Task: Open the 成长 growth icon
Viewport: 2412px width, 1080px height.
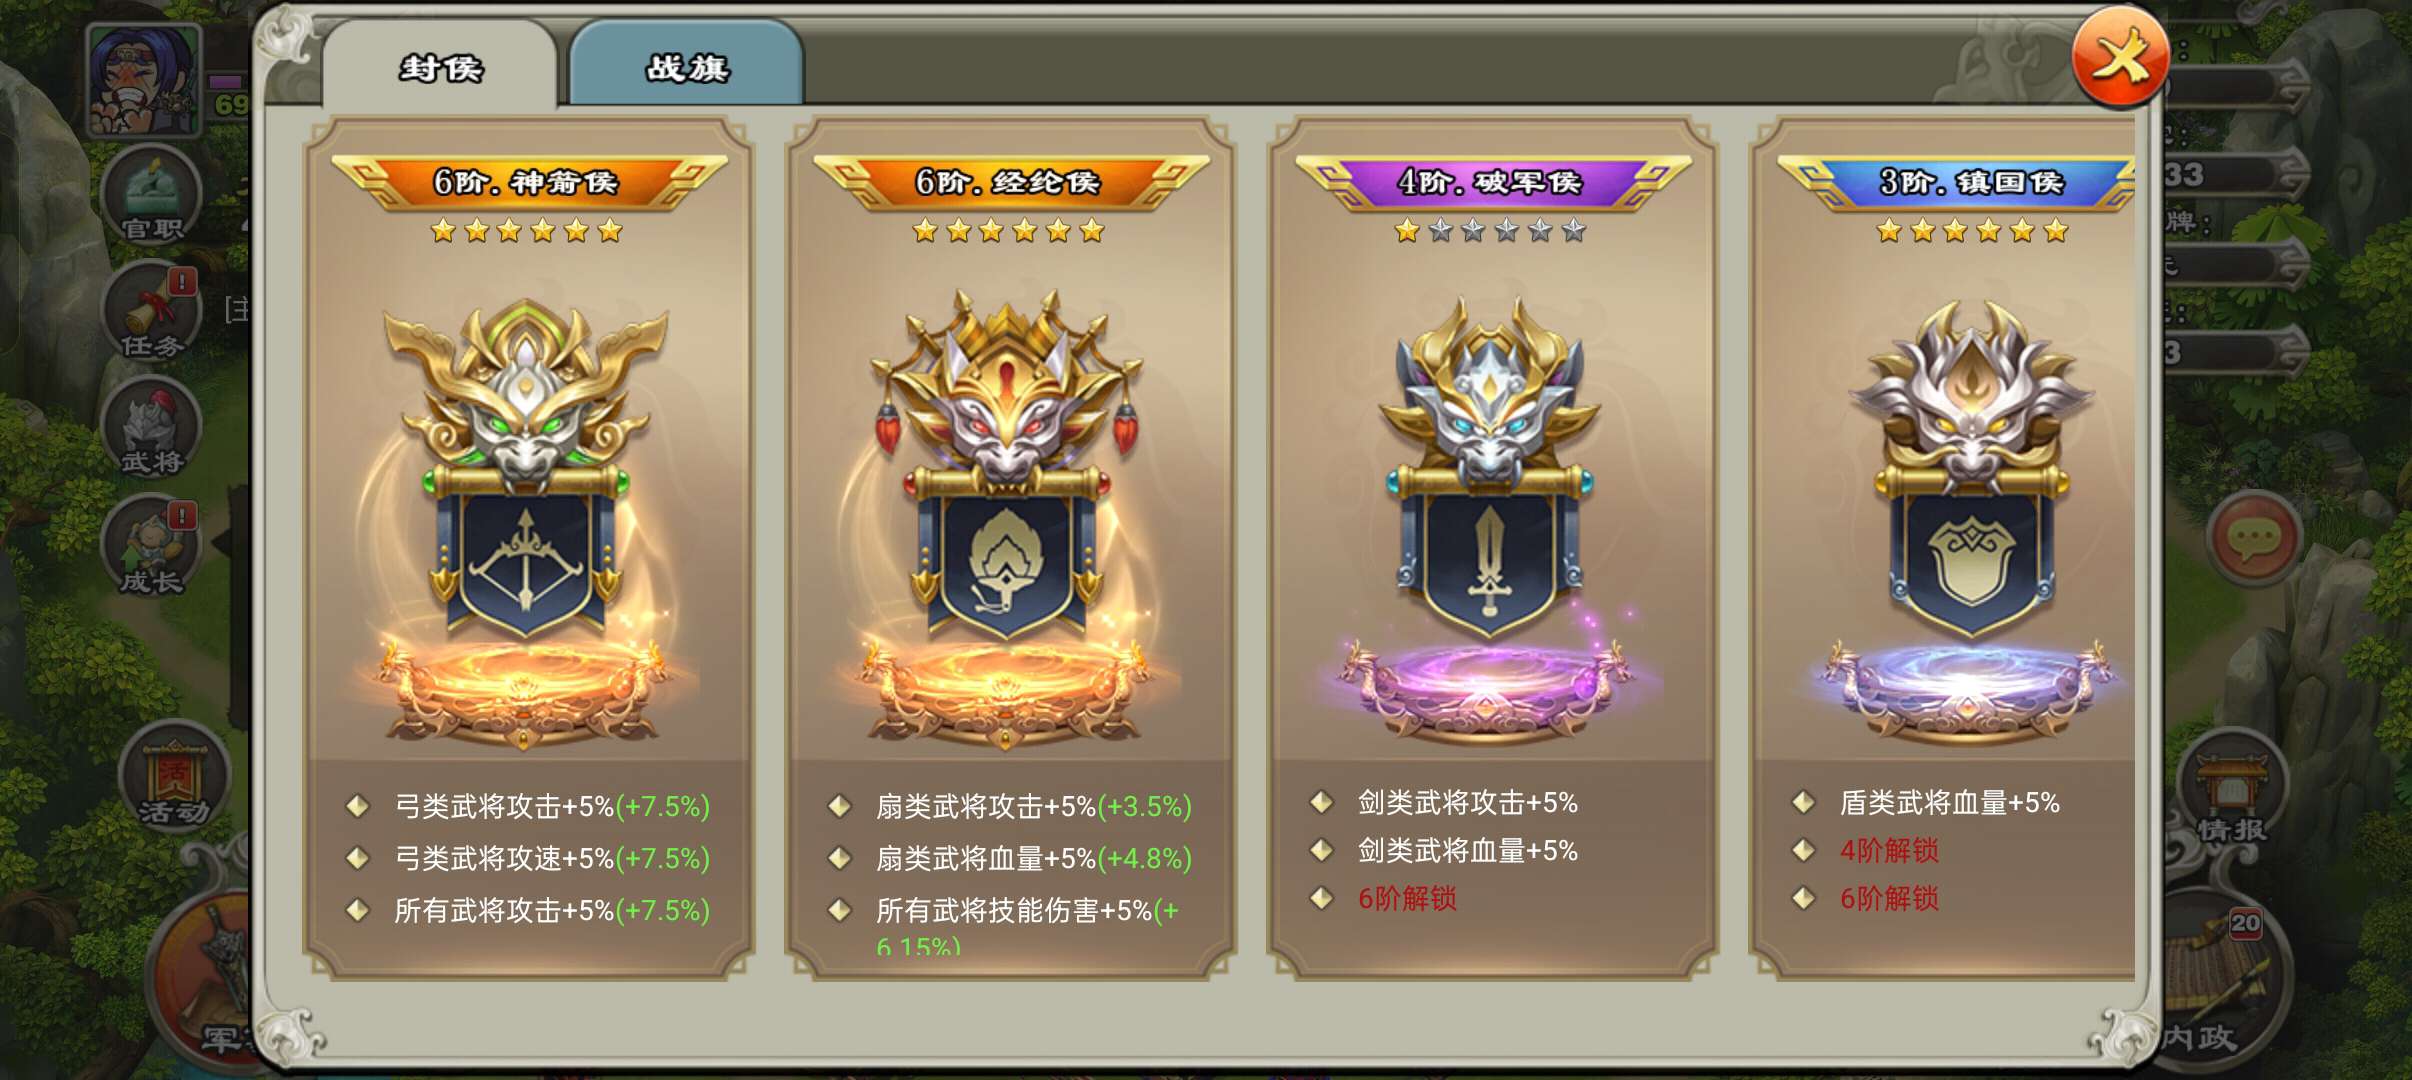Action: point(152,546)
